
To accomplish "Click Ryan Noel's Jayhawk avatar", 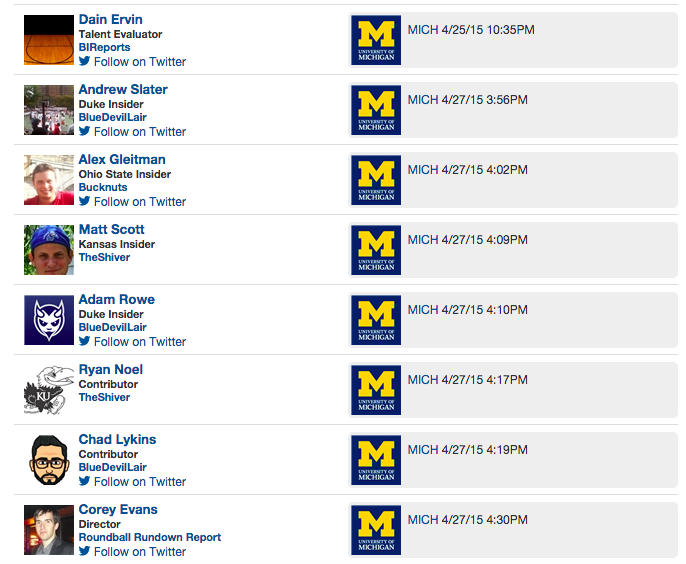I will tap(49, 390).
